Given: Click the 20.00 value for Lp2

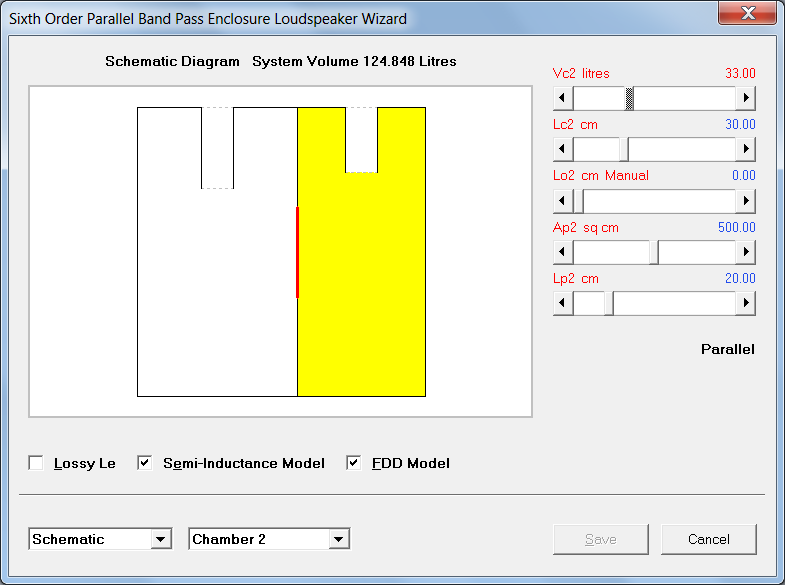Looking at the screenshot, I should [740, 279].
